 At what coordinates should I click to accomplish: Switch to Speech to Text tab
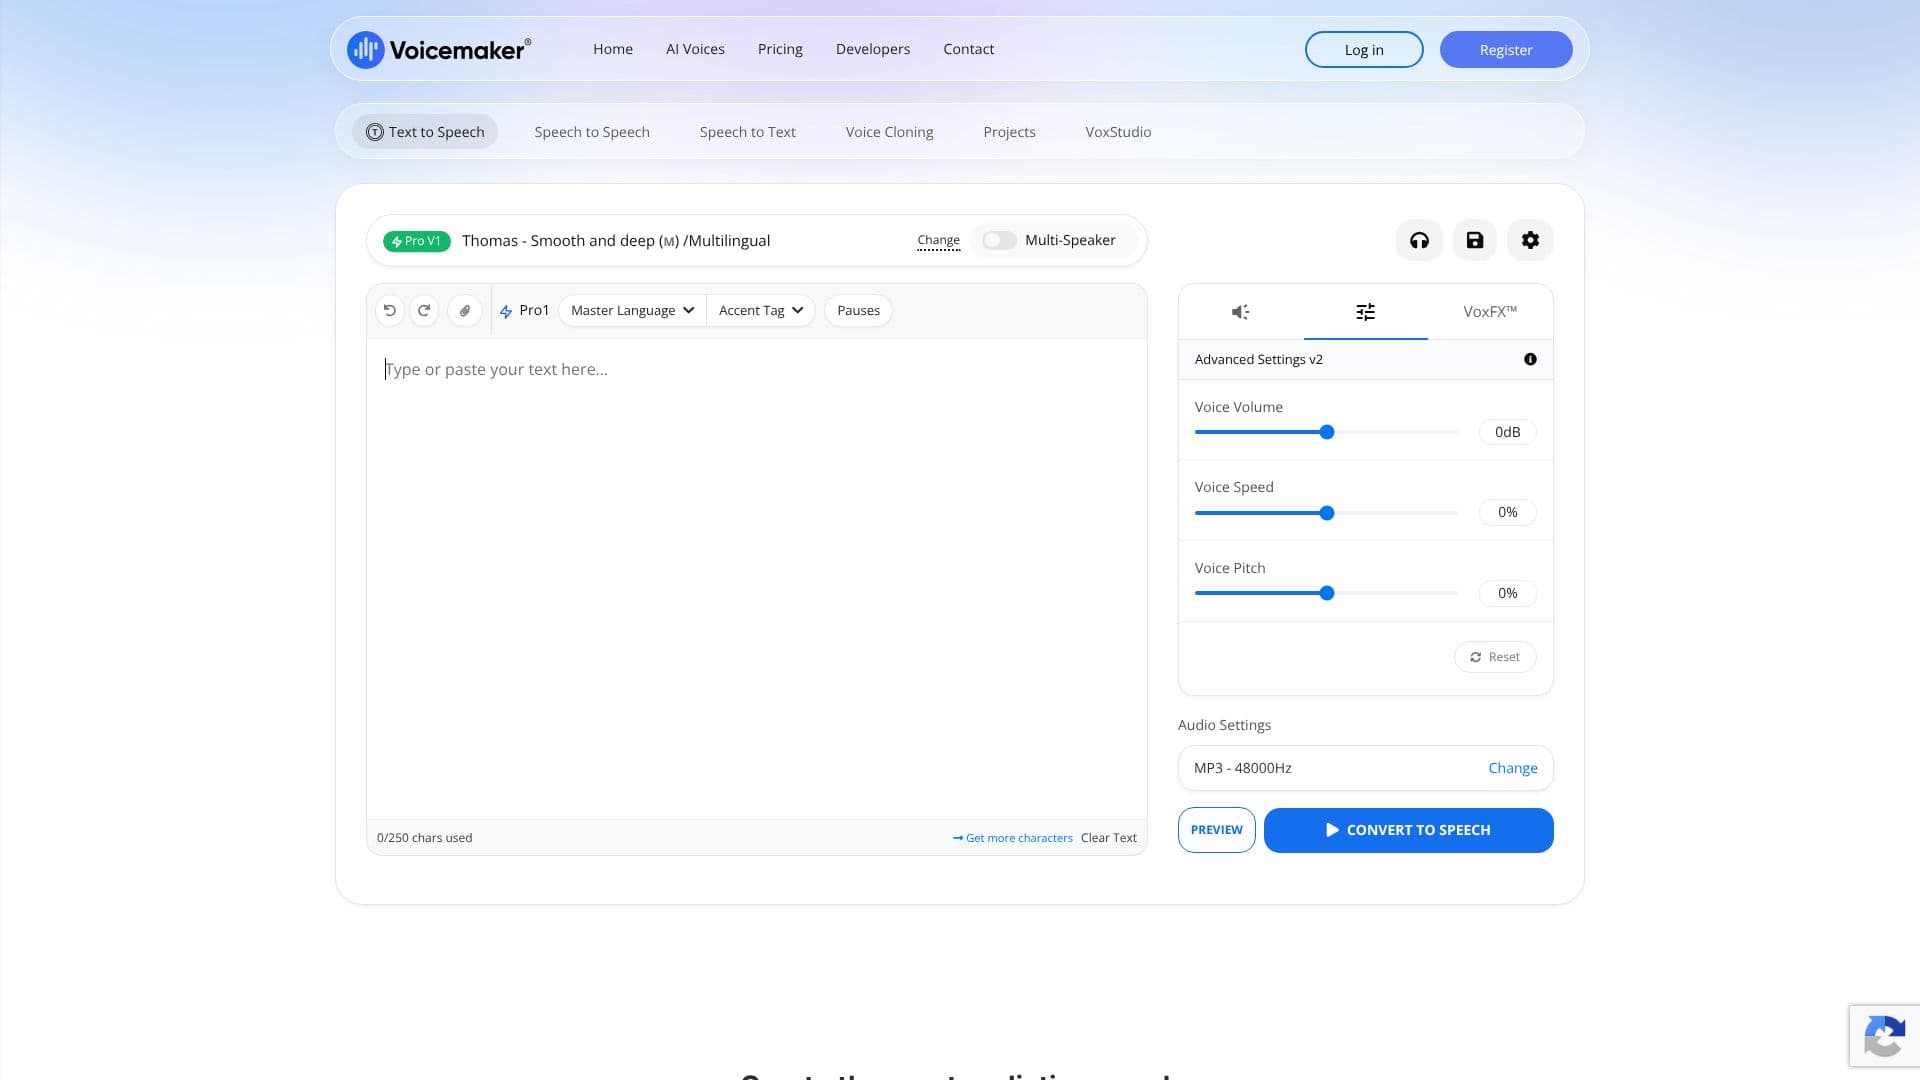click(748, 132)
